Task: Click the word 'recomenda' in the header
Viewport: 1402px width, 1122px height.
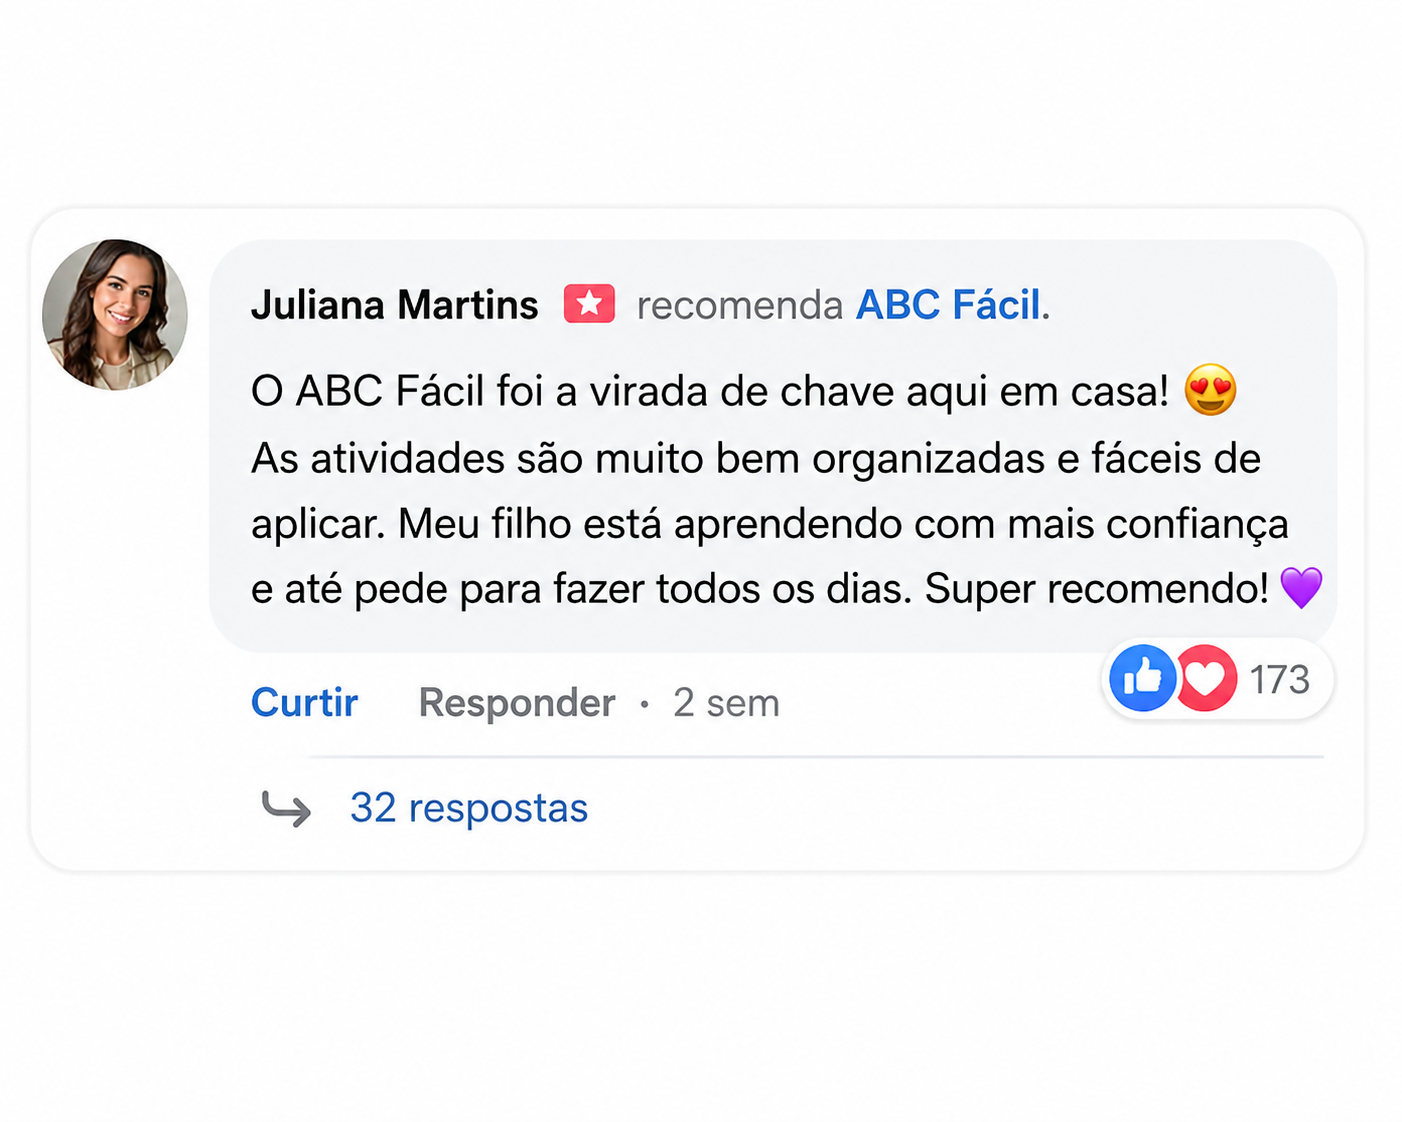Action: [740, 305]
